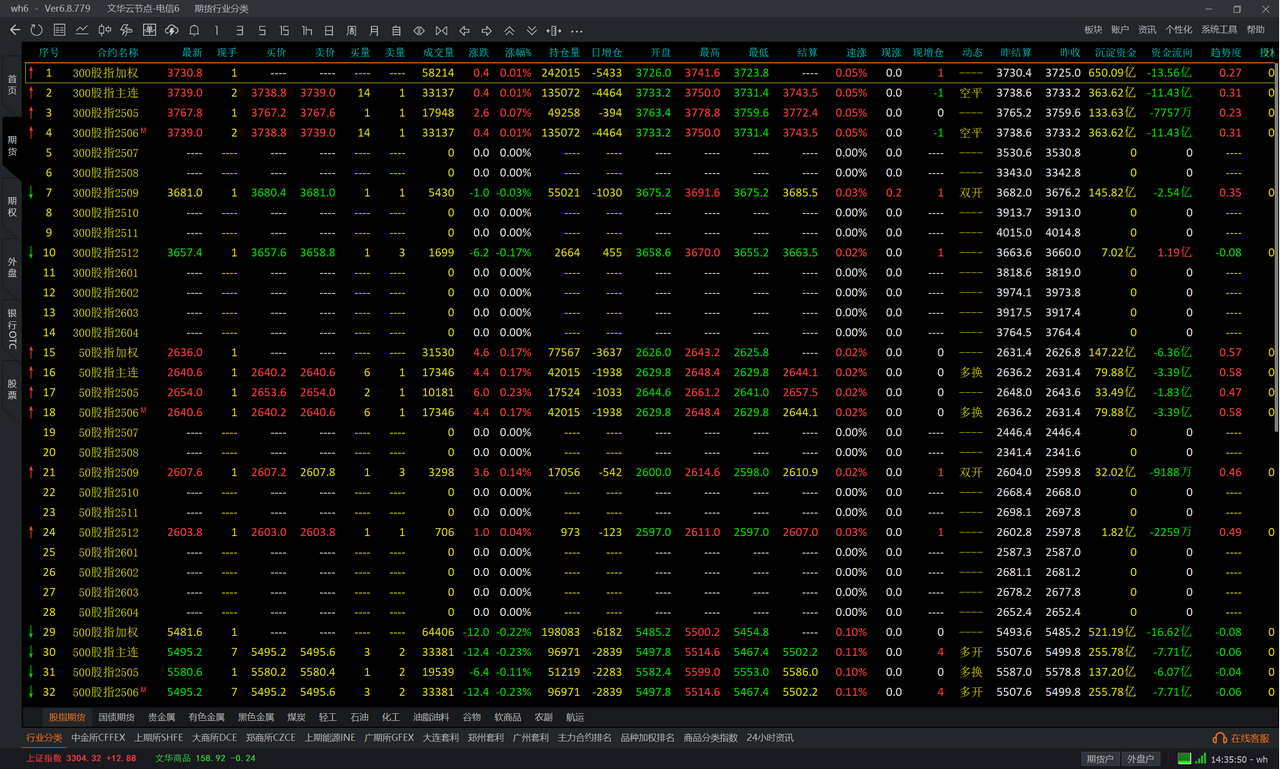Click the circular refresh icon
This screenshot has height=769, width=1280.
click(37, 30)
